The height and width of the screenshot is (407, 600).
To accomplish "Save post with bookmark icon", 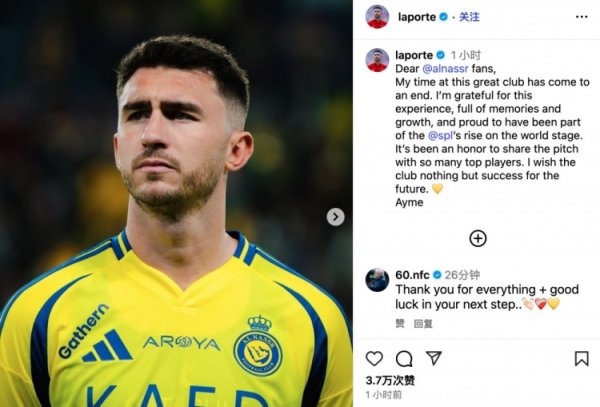I will pyautogui.click(x=581, y=358).
